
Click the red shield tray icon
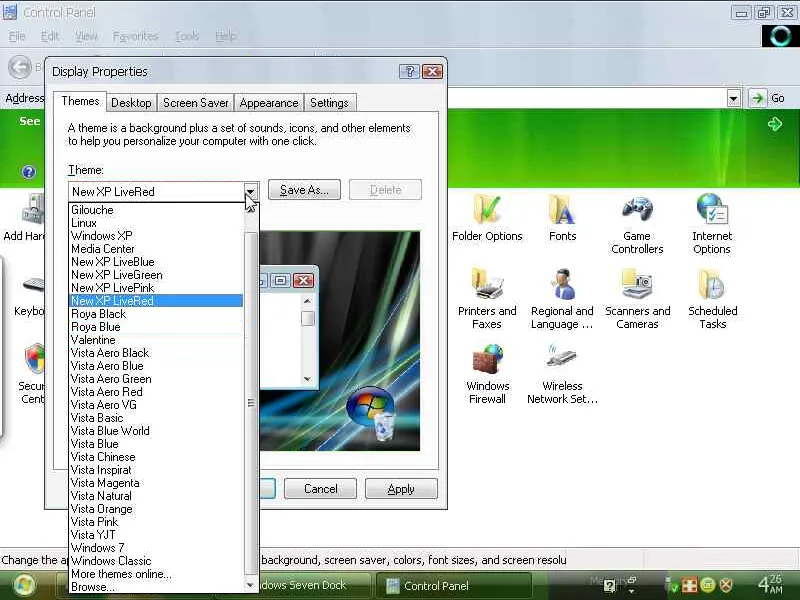(726, 585)
